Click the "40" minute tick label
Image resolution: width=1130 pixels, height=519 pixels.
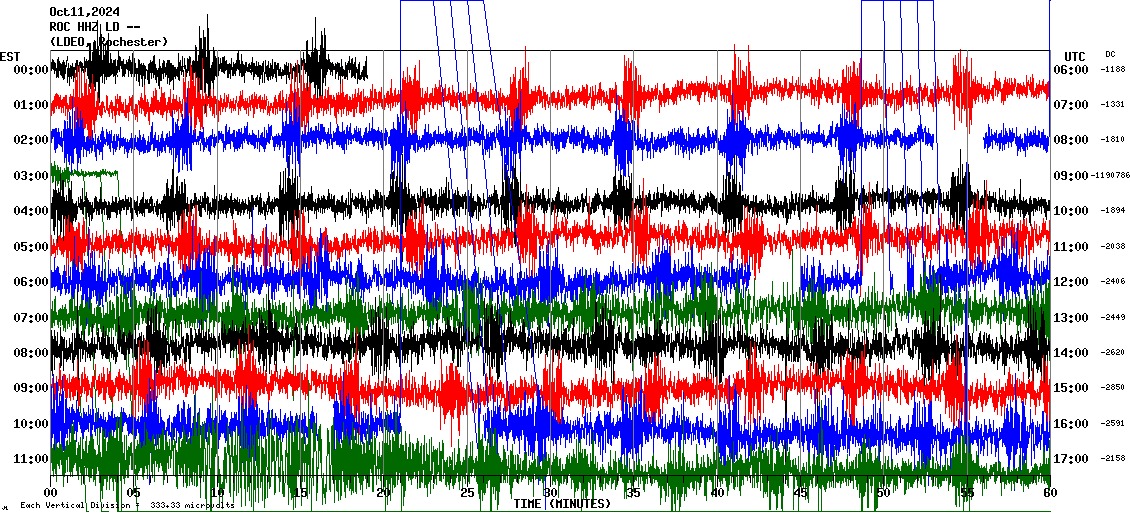pos(717,493)
